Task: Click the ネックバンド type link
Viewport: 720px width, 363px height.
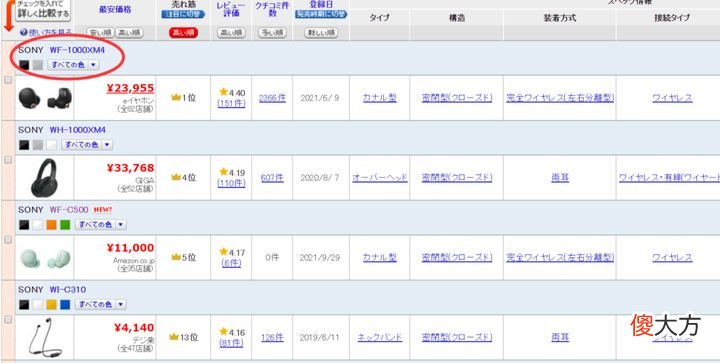Action: click(380, 337)
